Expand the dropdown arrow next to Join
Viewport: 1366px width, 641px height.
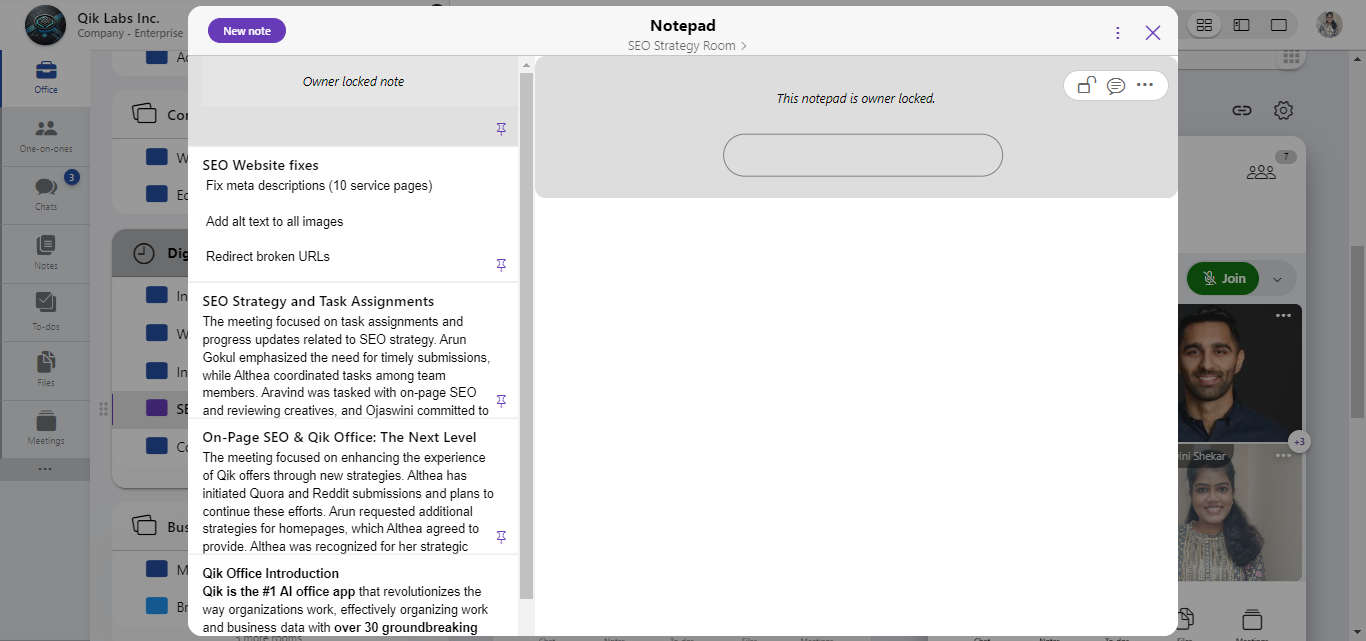[1277, 279]
